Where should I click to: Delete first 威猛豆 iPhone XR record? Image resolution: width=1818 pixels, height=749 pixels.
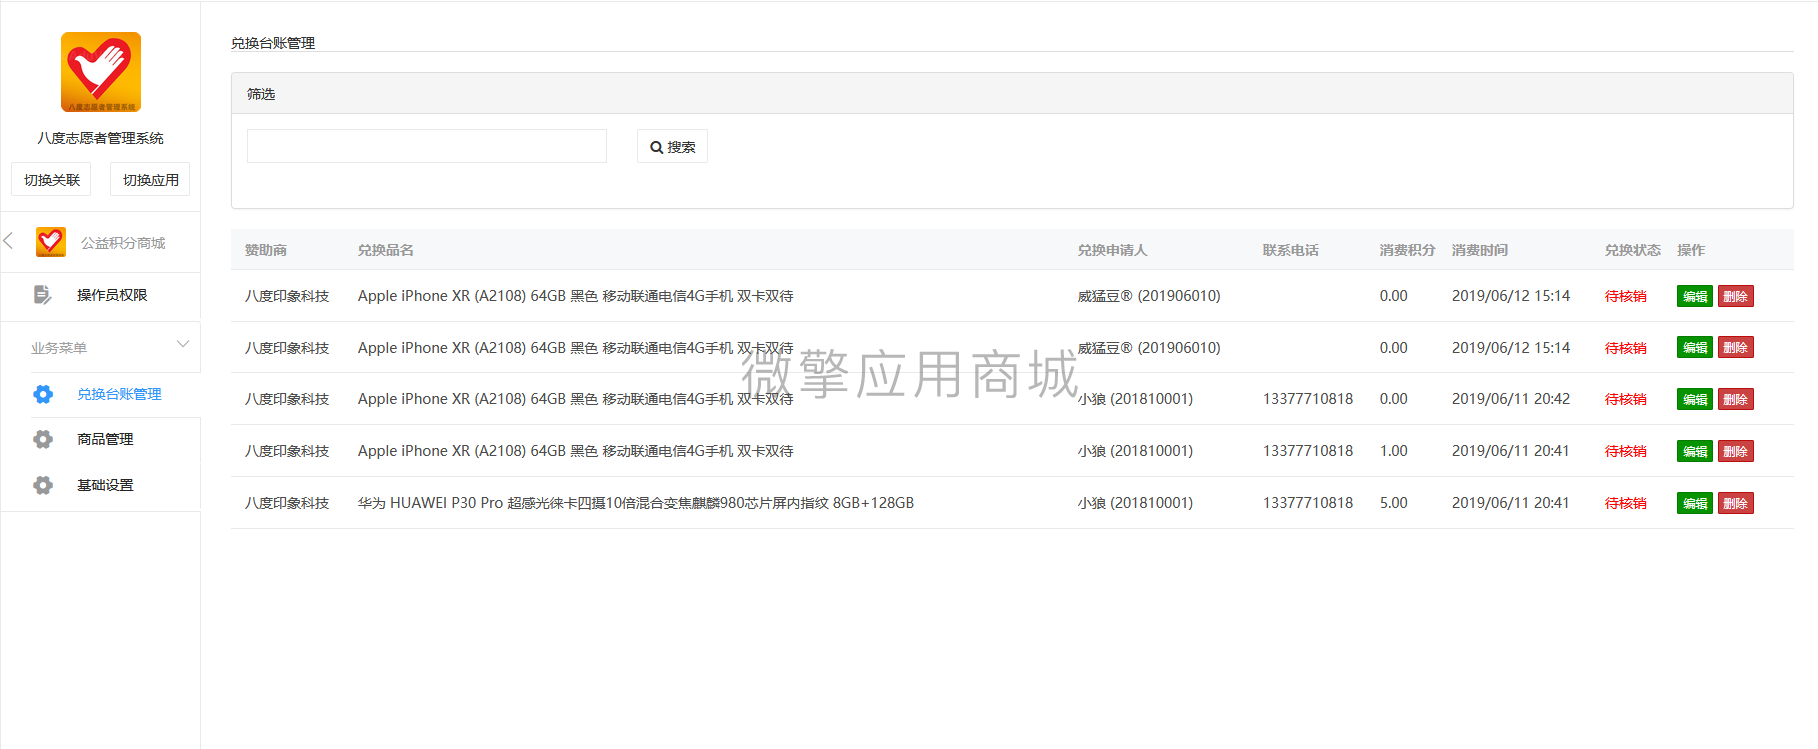click(x=1736, y=296)
